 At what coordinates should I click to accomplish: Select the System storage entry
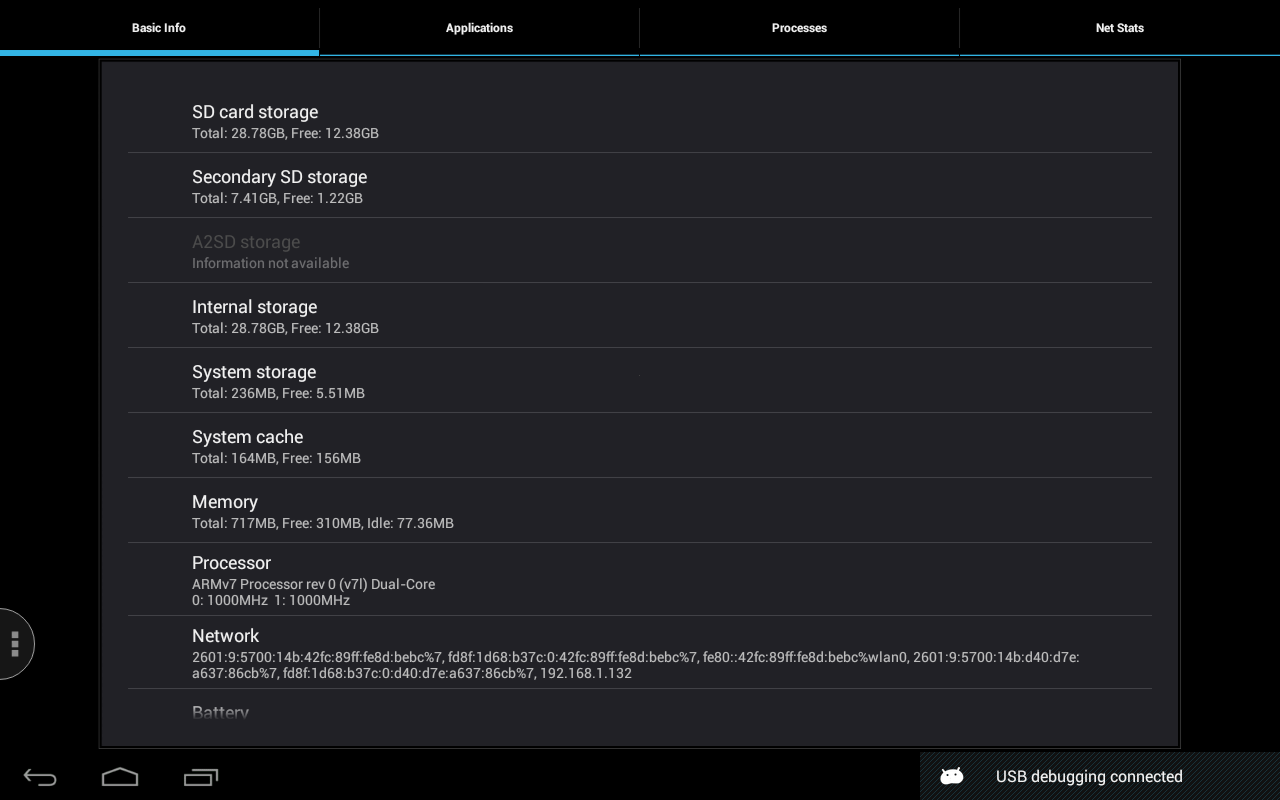[640, 380]
